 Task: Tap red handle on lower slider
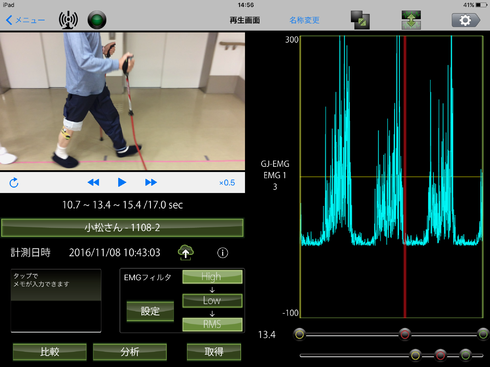440,355
